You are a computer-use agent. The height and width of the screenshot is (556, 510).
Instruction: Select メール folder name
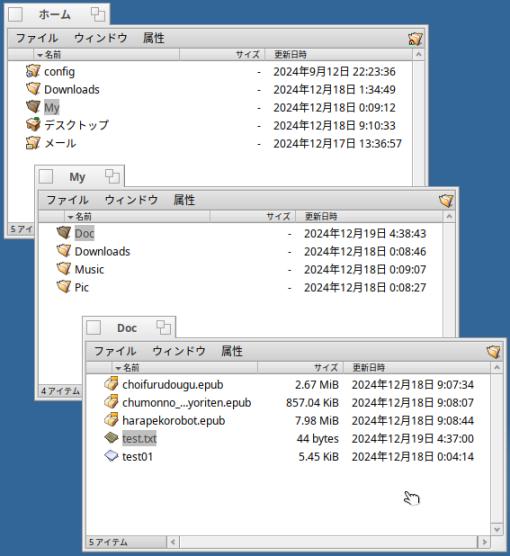coord(60,143)
